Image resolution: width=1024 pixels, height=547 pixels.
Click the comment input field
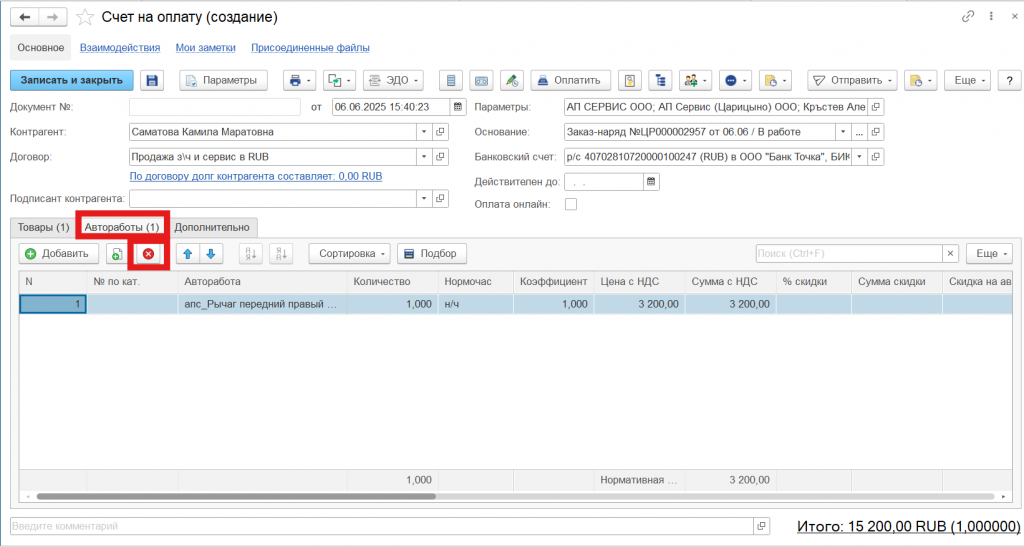point(380,526)
